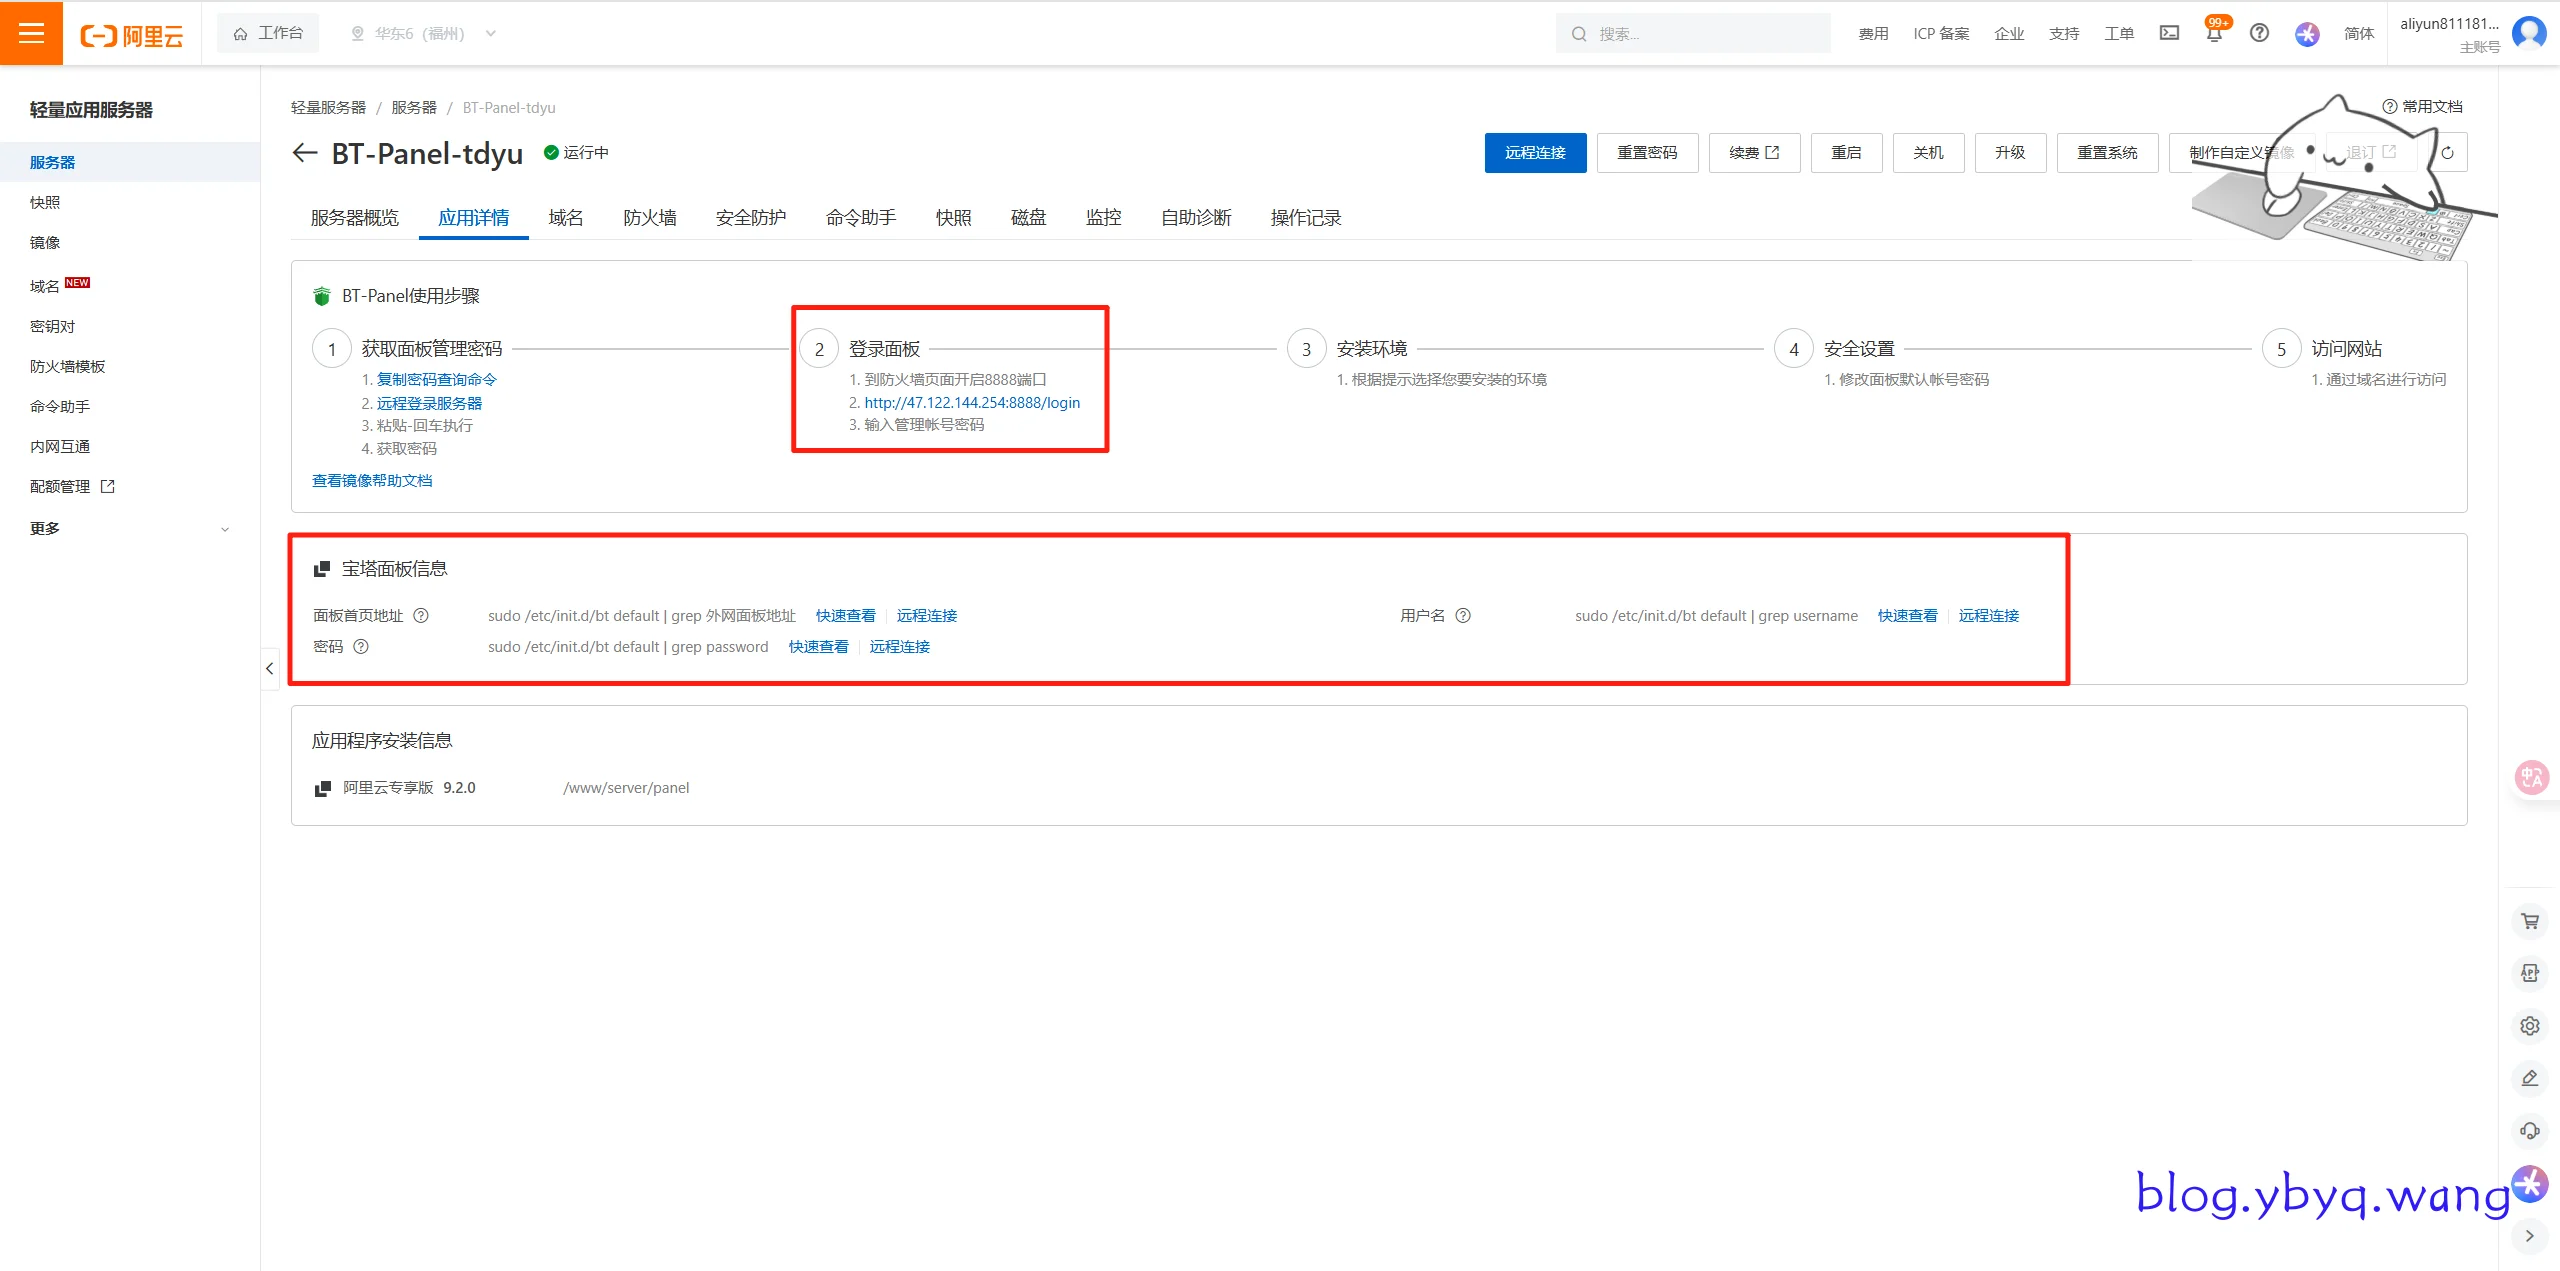Click the settings gear in right sidebar

pos(2530,1026)
